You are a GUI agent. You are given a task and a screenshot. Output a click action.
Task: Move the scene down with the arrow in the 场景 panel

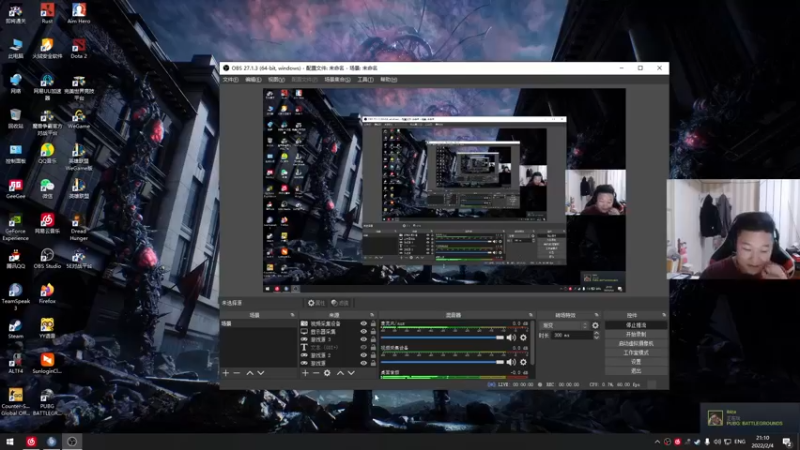261,373
